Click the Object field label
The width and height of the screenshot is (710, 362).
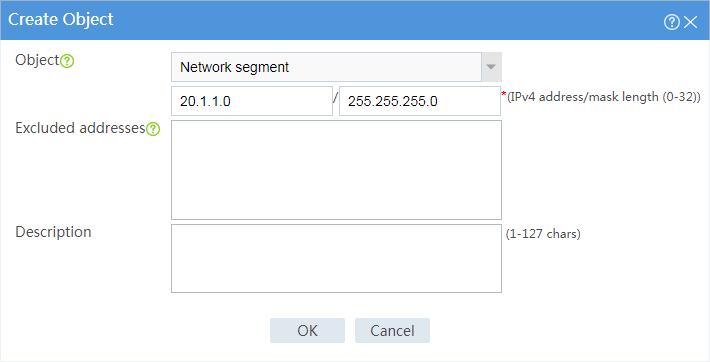tap(37, 60)
